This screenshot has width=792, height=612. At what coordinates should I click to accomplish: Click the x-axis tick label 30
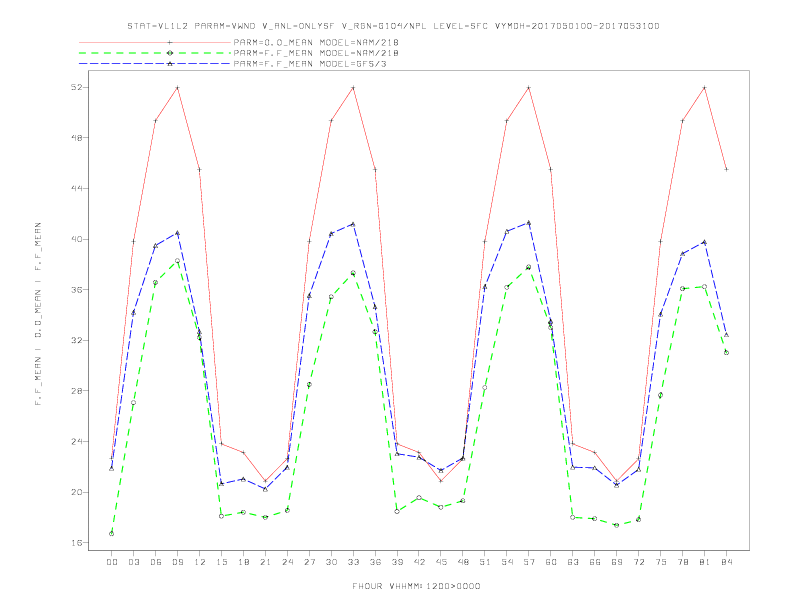[331, 562]
